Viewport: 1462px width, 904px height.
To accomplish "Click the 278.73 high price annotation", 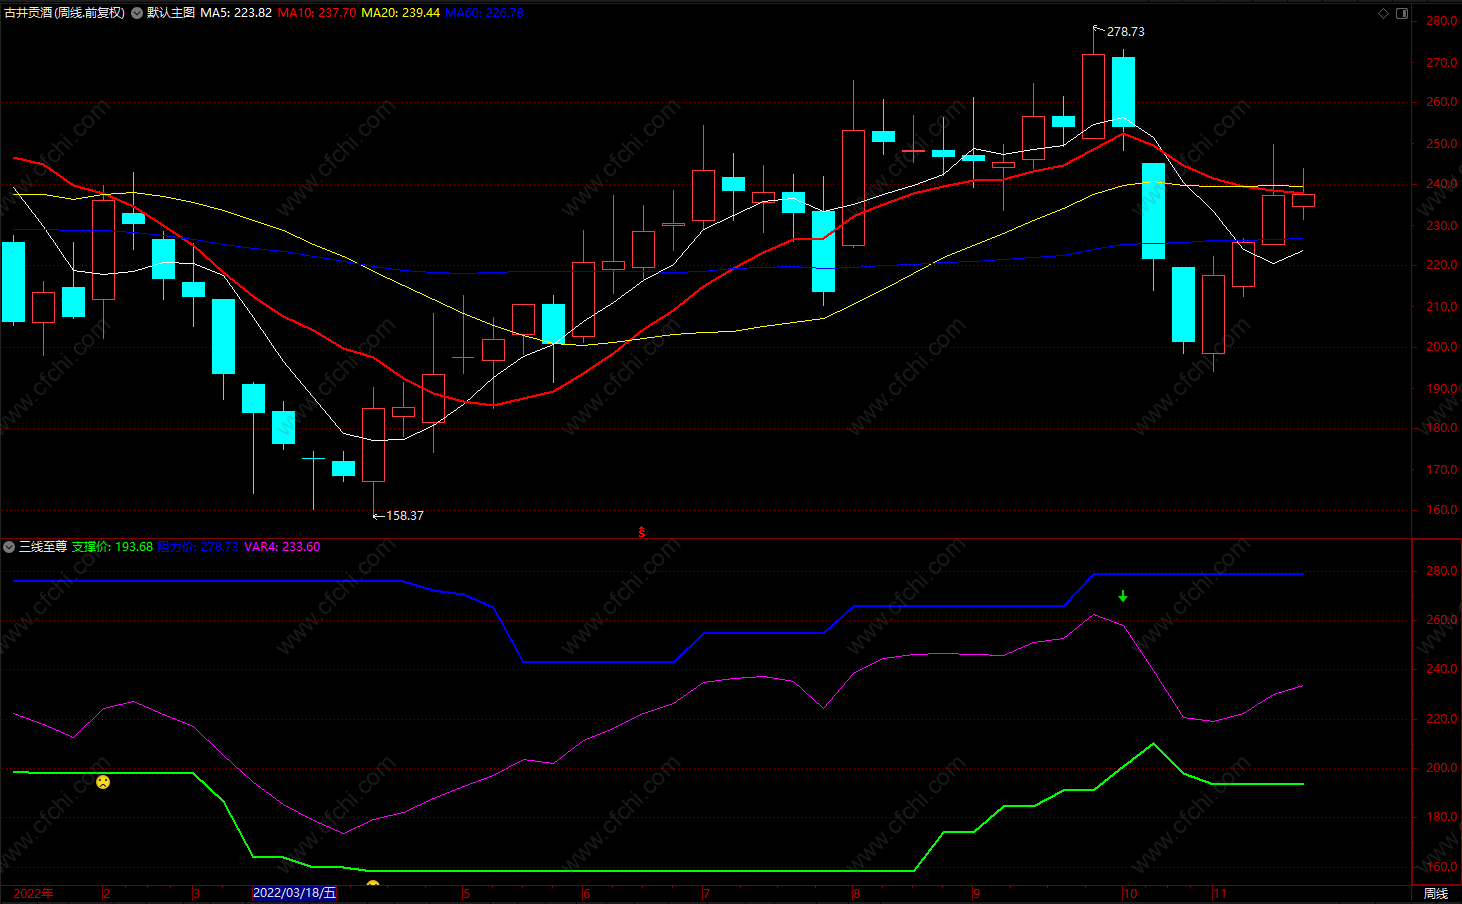I will pyautogui.click(x=1126, y=32).
